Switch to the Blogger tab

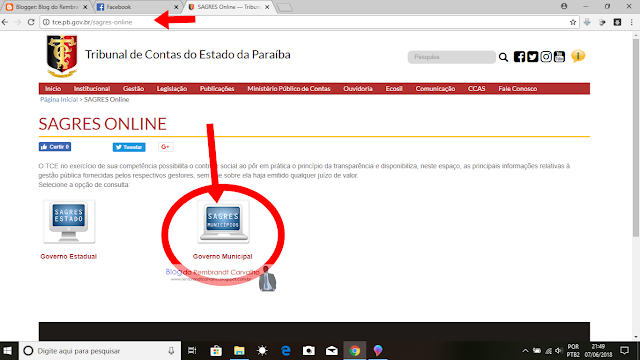[46, 7]
